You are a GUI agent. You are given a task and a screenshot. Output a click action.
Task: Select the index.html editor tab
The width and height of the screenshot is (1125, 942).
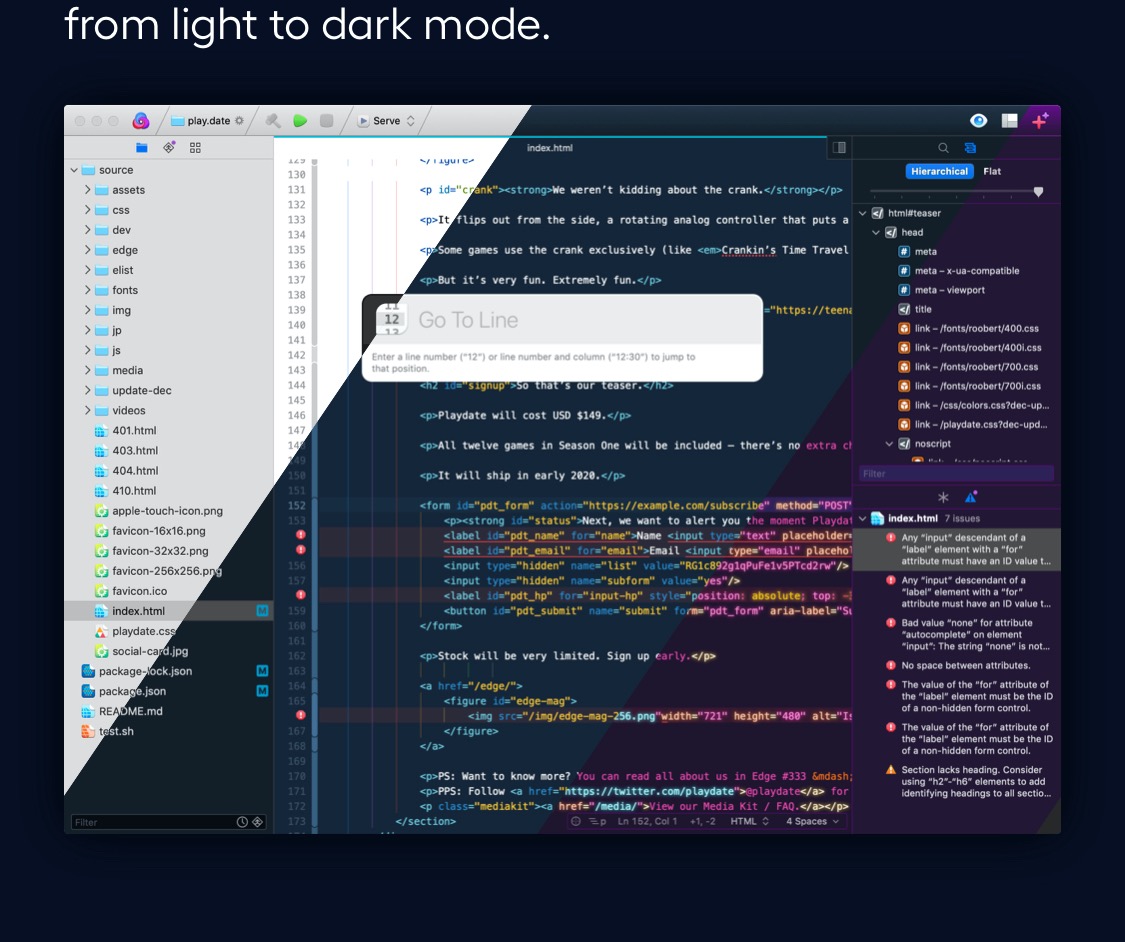coord(550,148)
